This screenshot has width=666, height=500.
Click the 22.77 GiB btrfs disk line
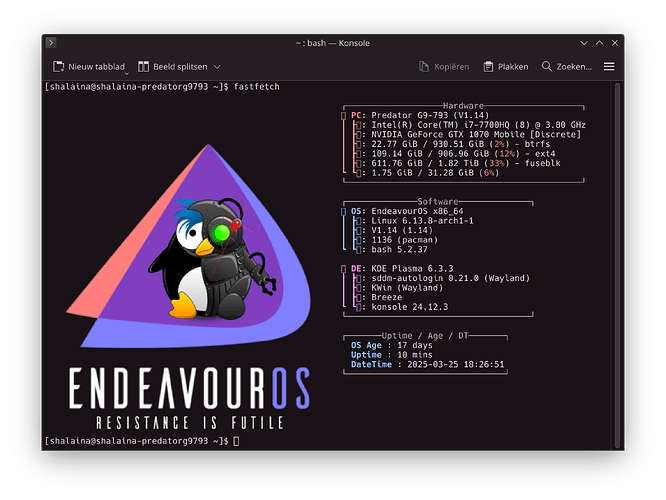click(460, 144)
